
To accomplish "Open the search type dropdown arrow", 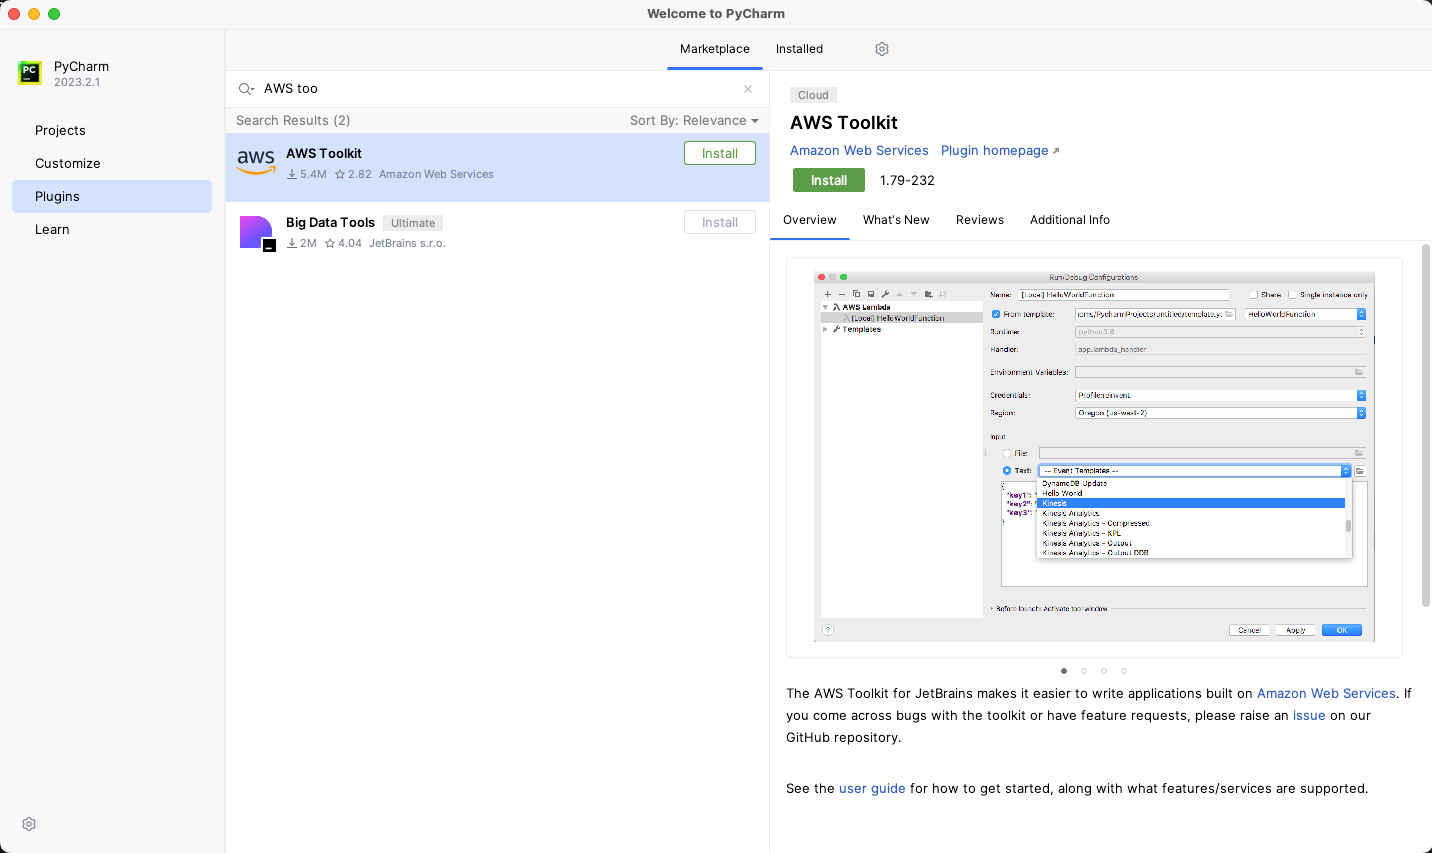I will (254, 91).
